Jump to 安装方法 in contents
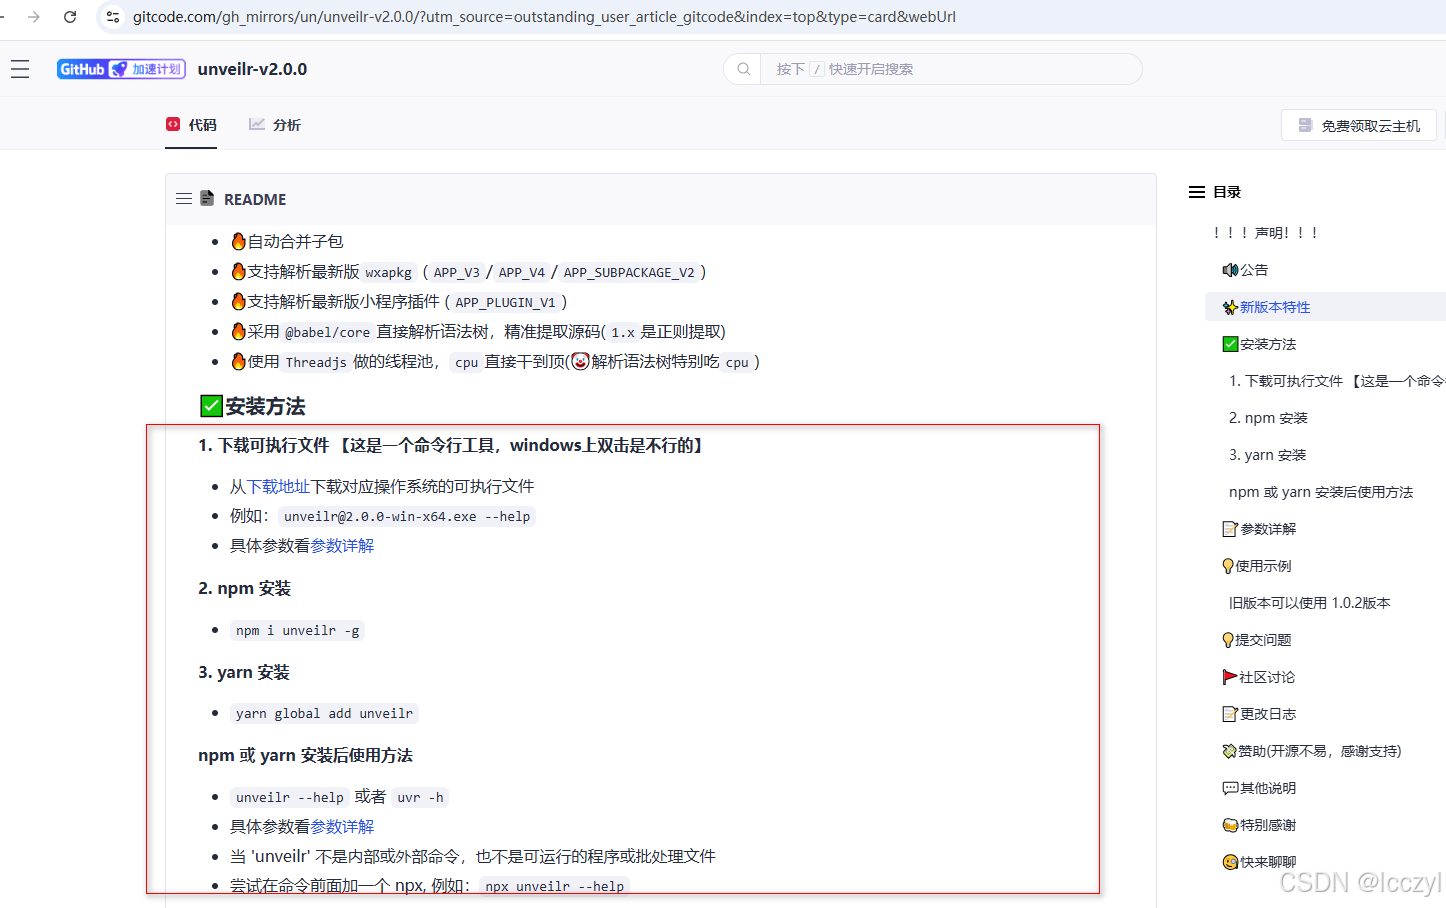This screenshot has width=1446, height=908. [1259, 344]
